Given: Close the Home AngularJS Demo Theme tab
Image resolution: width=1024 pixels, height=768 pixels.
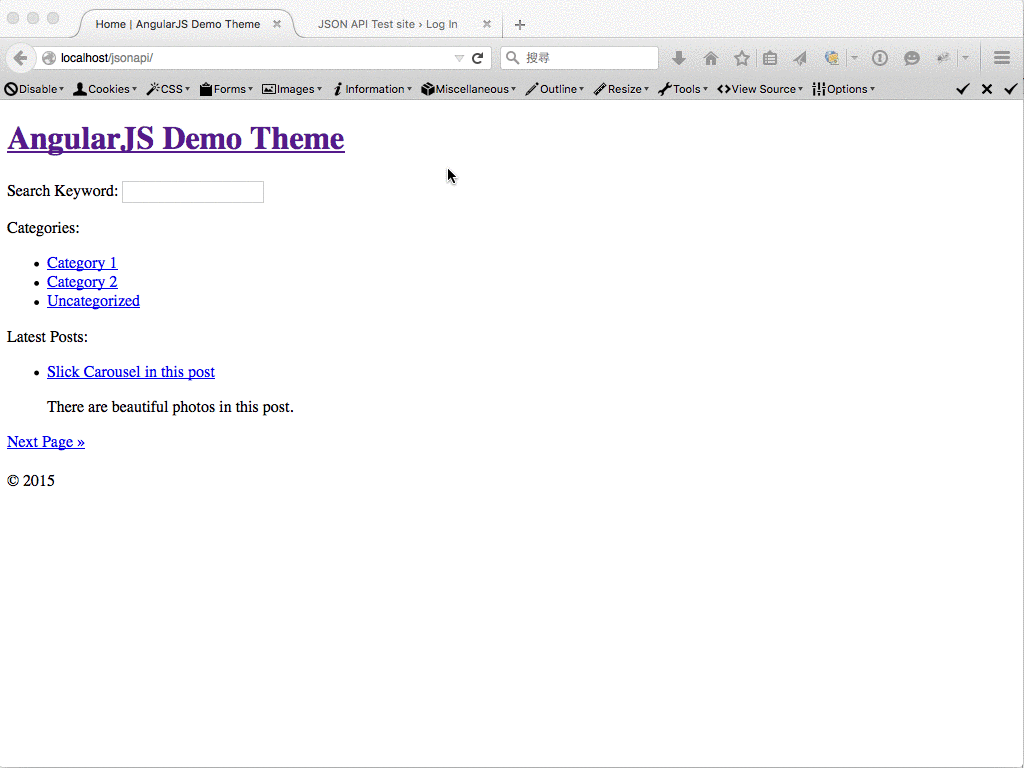Looking at the screenshot, I should click(x=277, y=24).
